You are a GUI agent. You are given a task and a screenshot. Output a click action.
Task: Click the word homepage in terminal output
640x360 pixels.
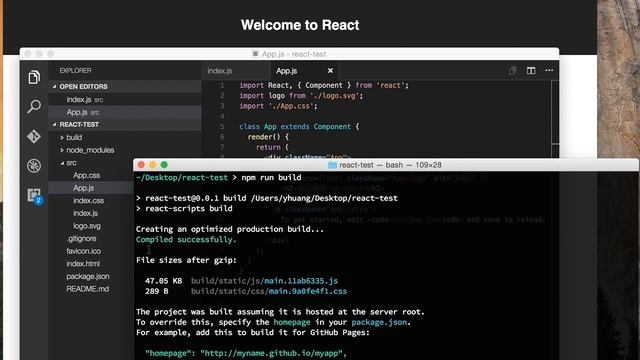tap(292, 322)
